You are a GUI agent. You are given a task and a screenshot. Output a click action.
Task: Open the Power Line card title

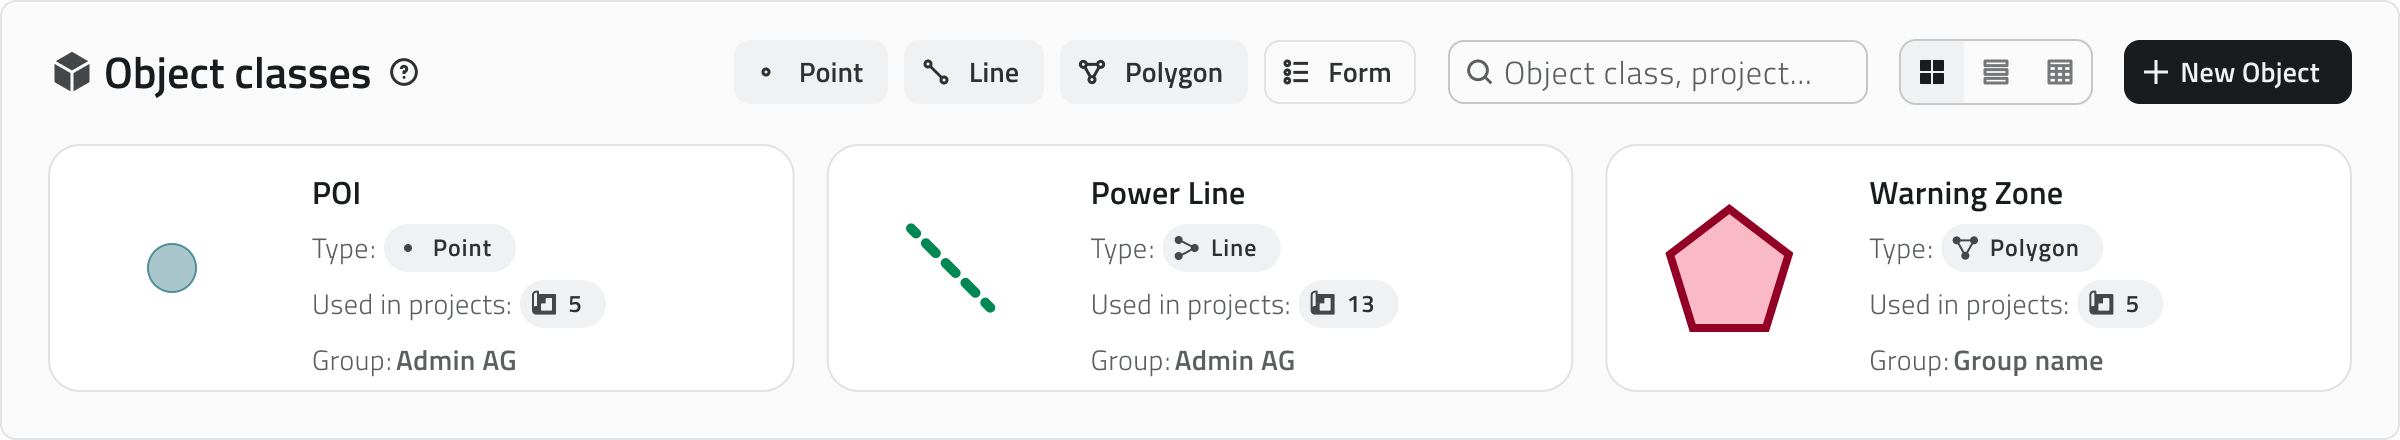coord(1167,193)
